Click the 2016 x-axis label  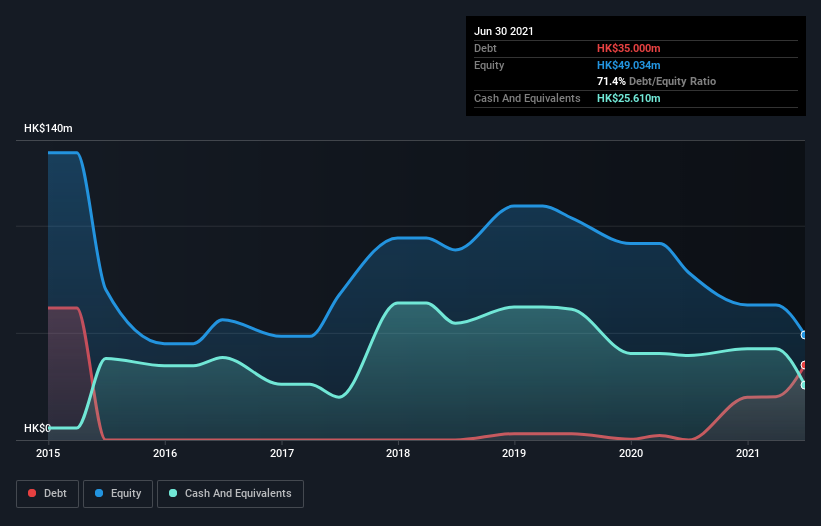click(165, 454)
